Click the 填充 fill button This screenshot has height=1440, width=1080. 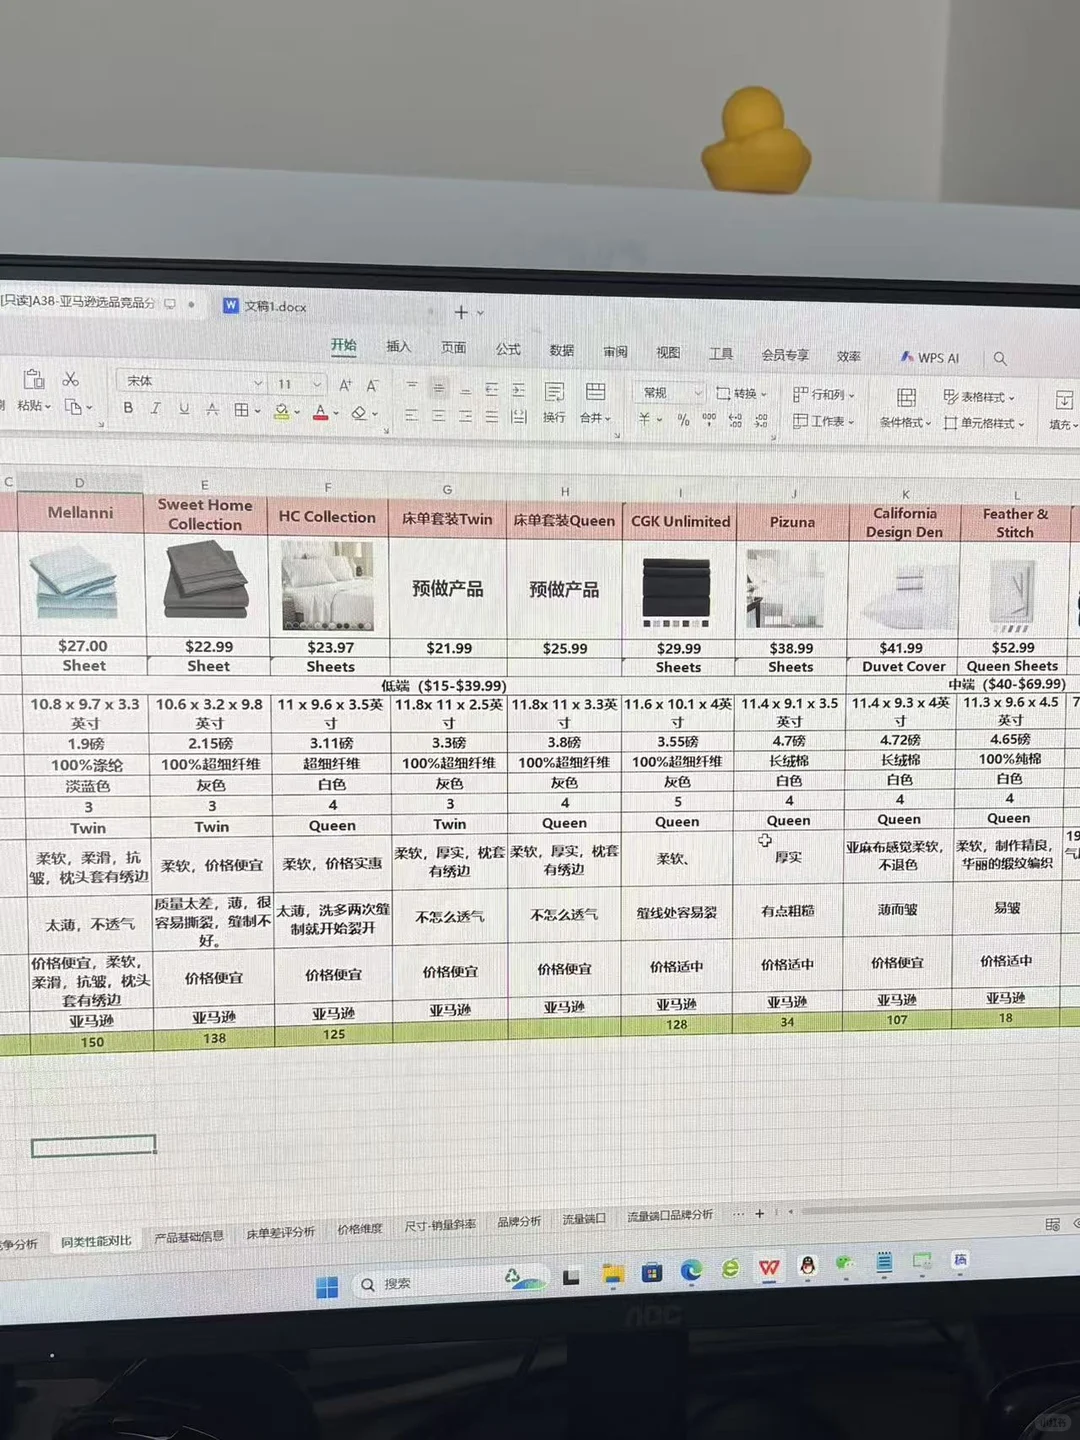pyautogui.click(x=1063, y=411)
